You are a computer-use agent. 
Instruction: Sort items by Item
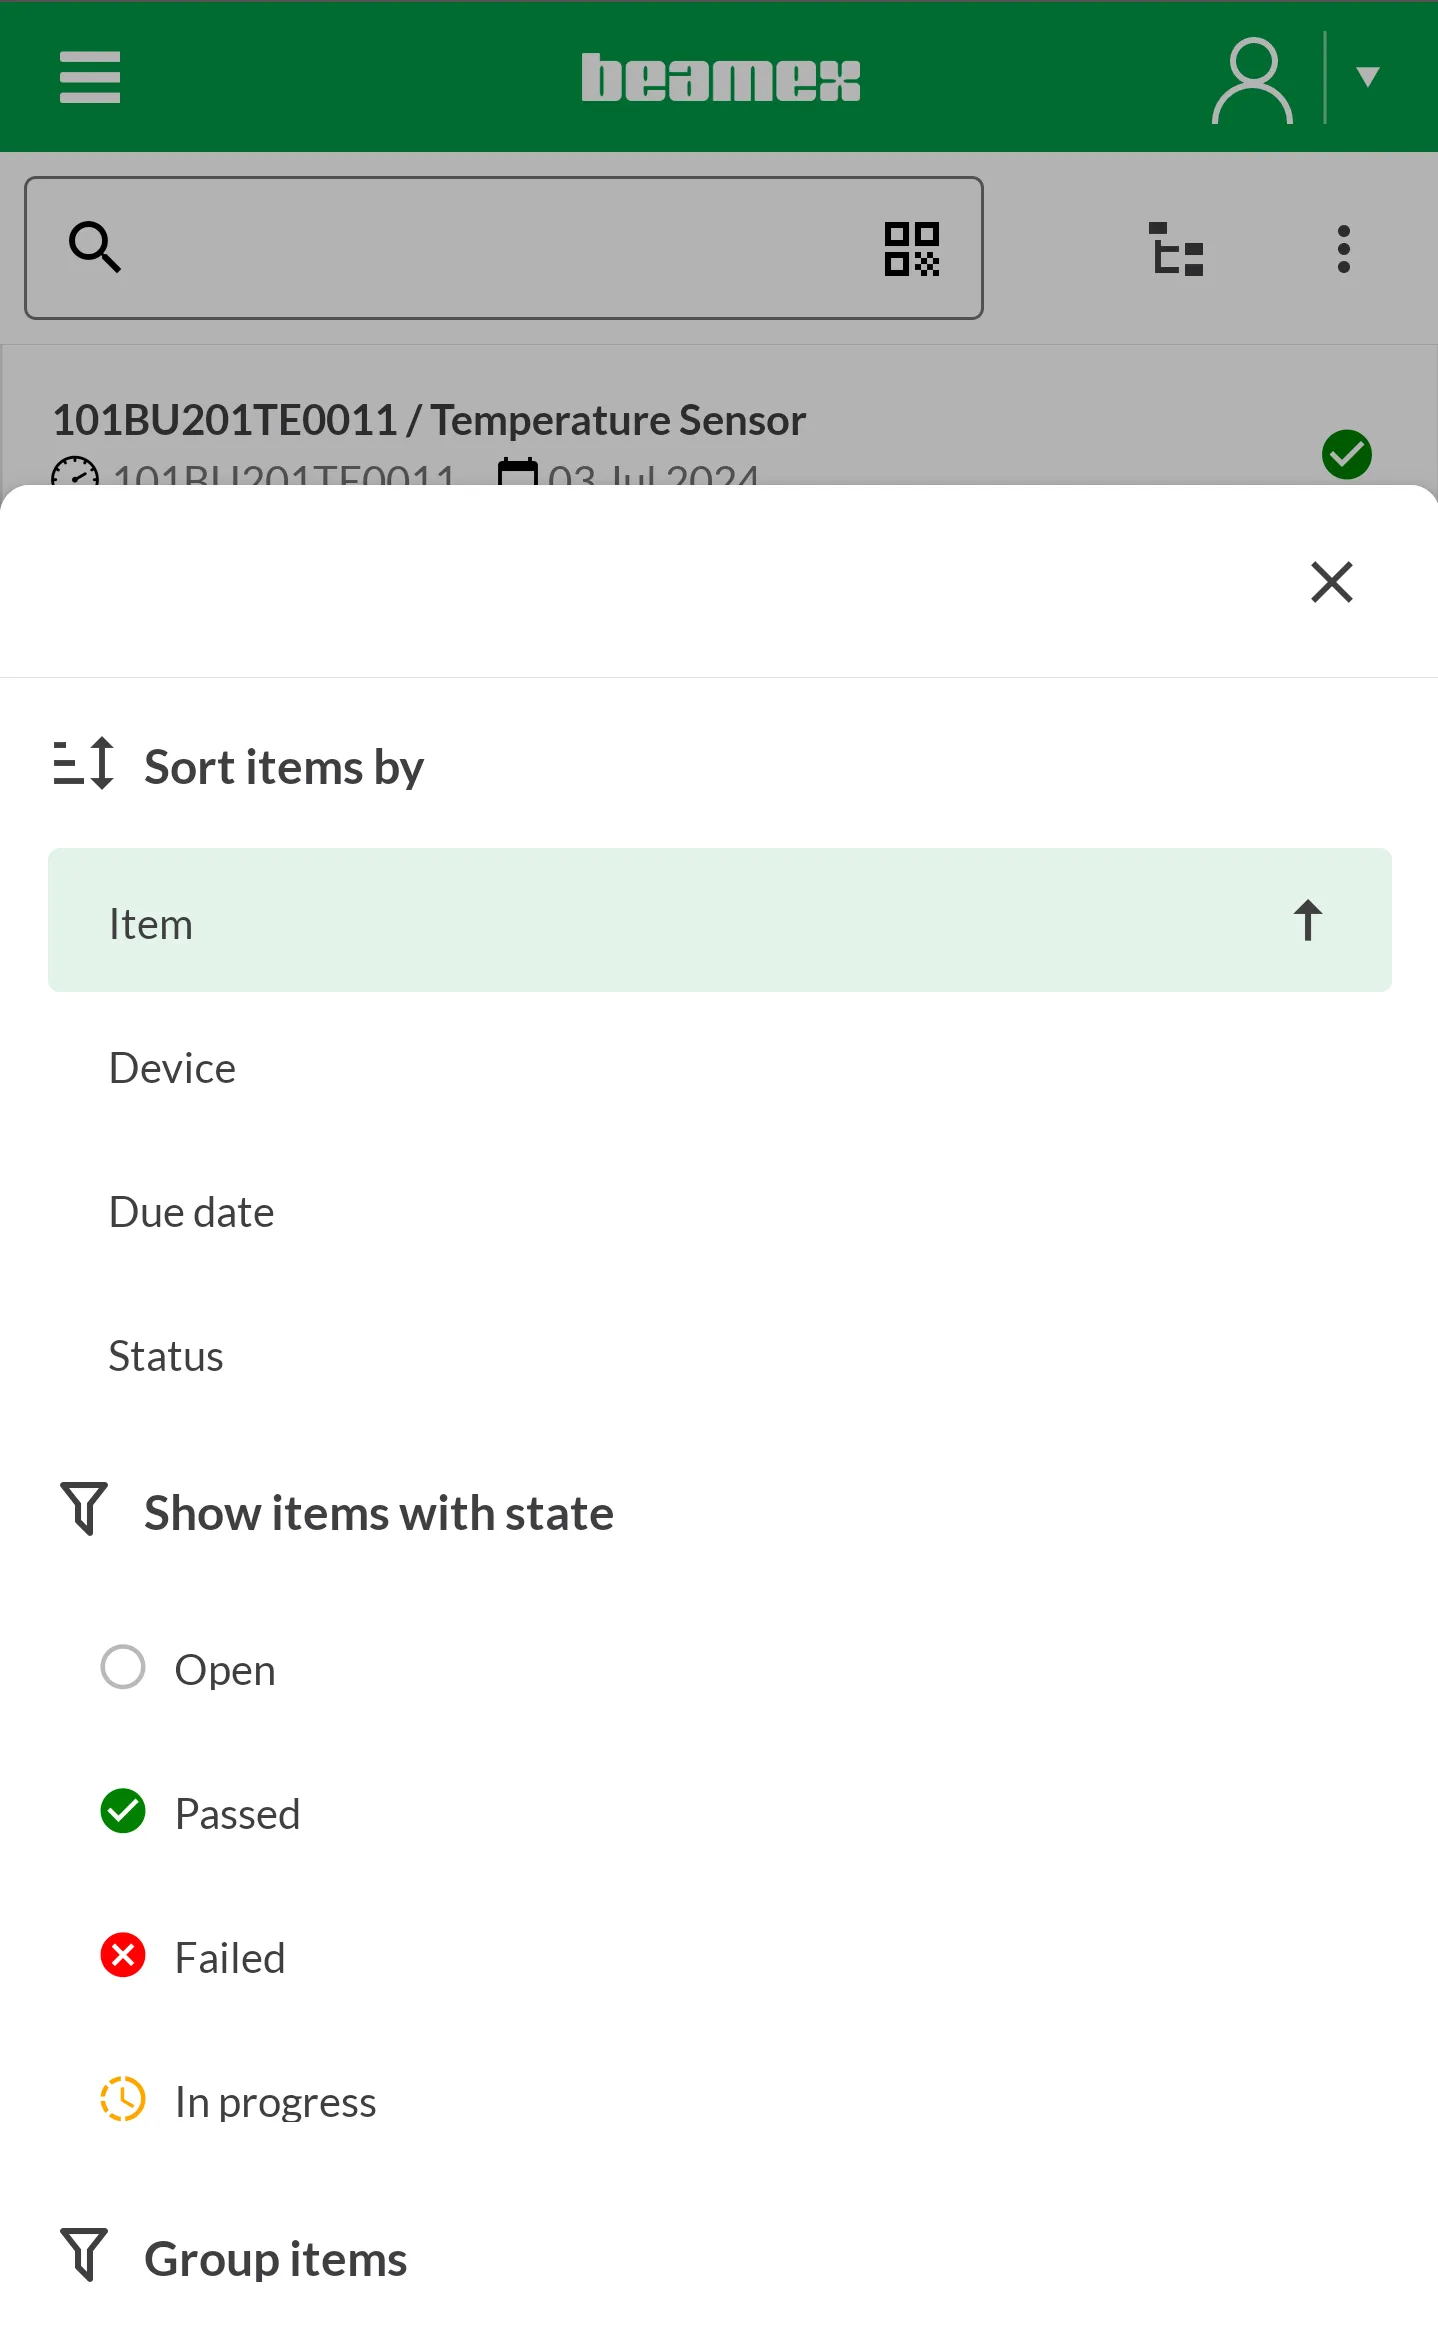pos(150,924)
